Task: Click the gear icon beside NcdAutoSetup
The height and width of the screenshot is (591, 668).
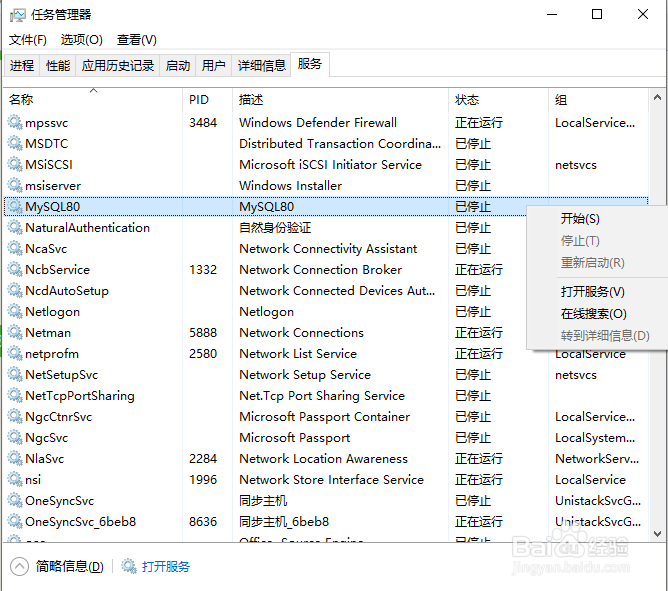Action: [15, 290]
